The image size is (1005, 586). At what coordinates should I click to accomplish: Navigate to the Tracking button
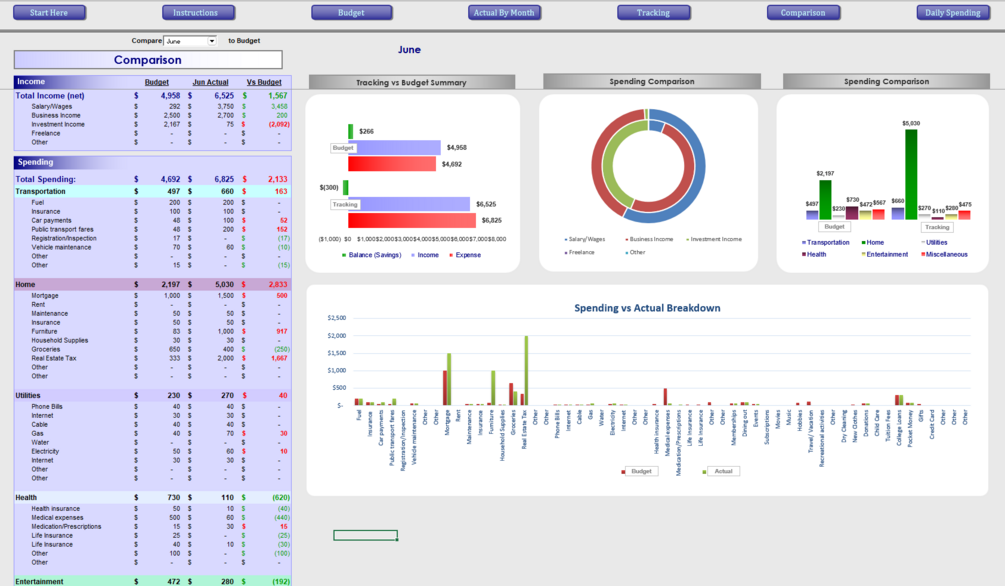[653, 12]
